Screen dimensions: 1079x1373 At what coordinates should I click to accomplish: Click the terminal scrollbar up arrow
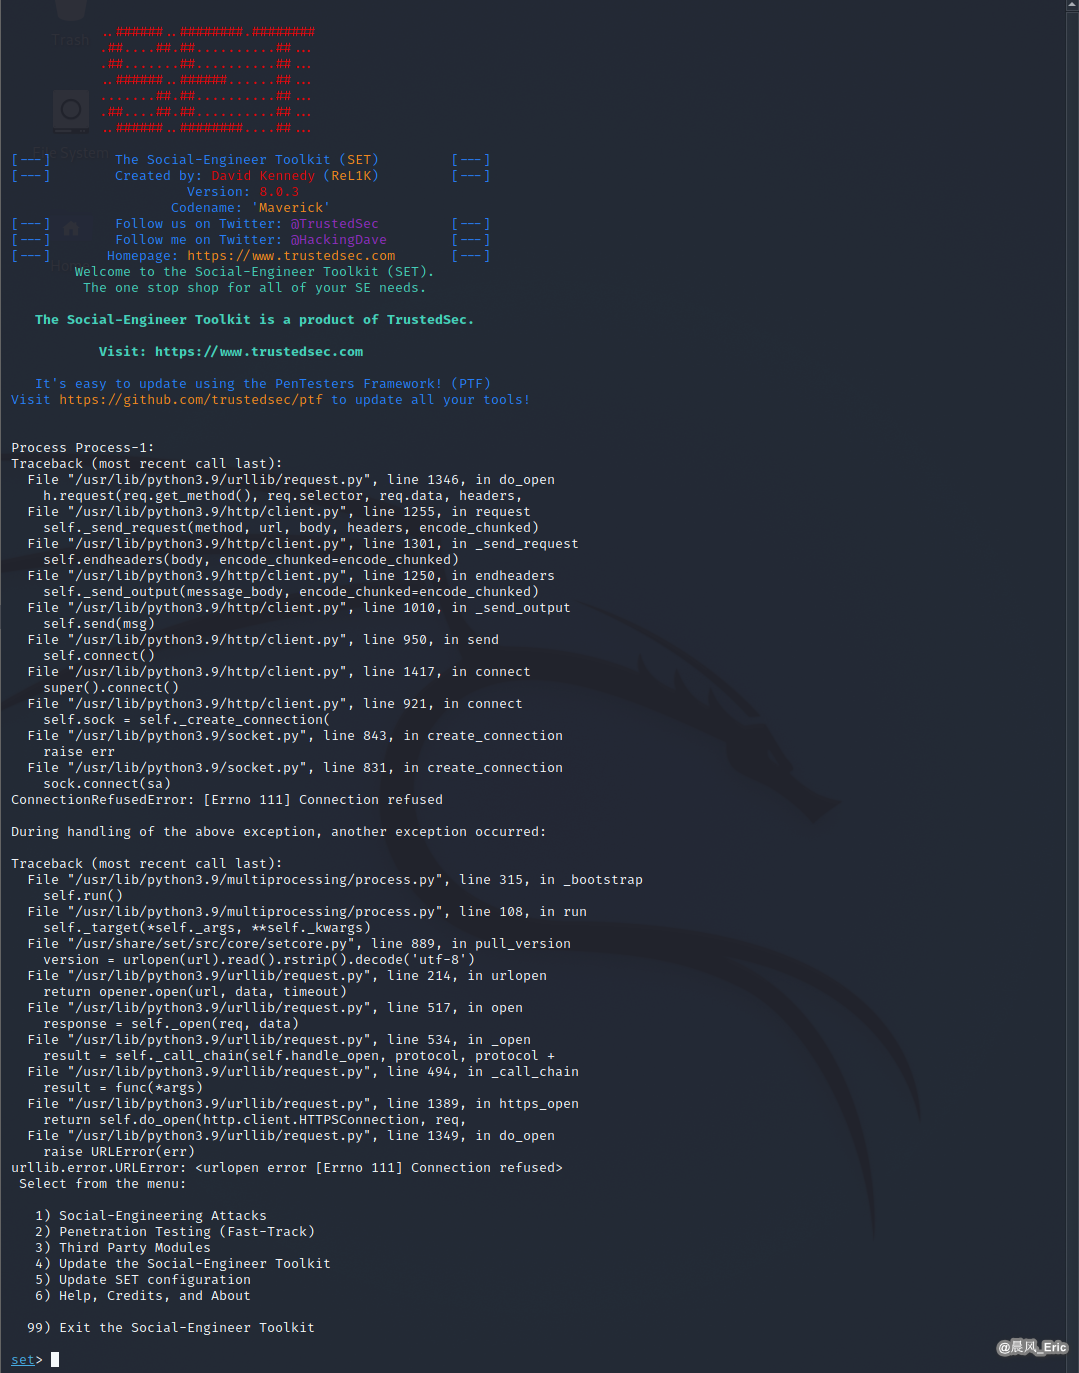[1073, 5]
